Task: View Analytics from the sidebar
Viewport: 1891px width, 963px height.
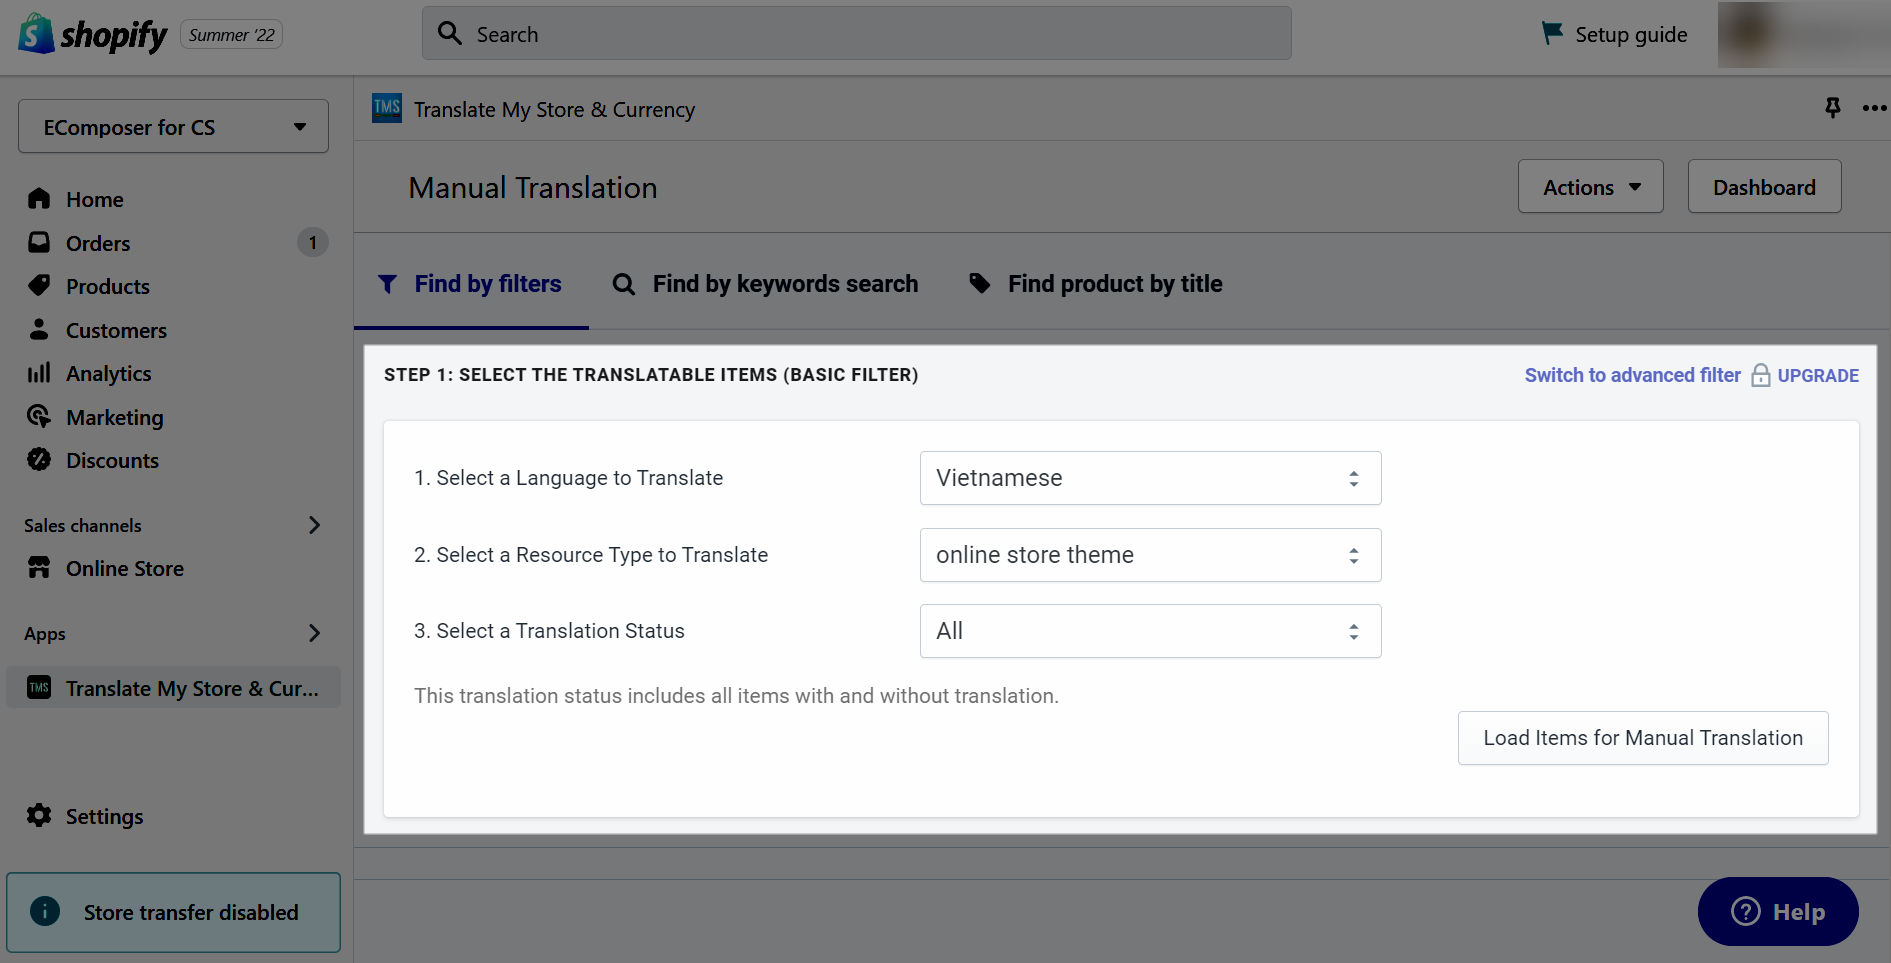Action: [x=108, y=373]
